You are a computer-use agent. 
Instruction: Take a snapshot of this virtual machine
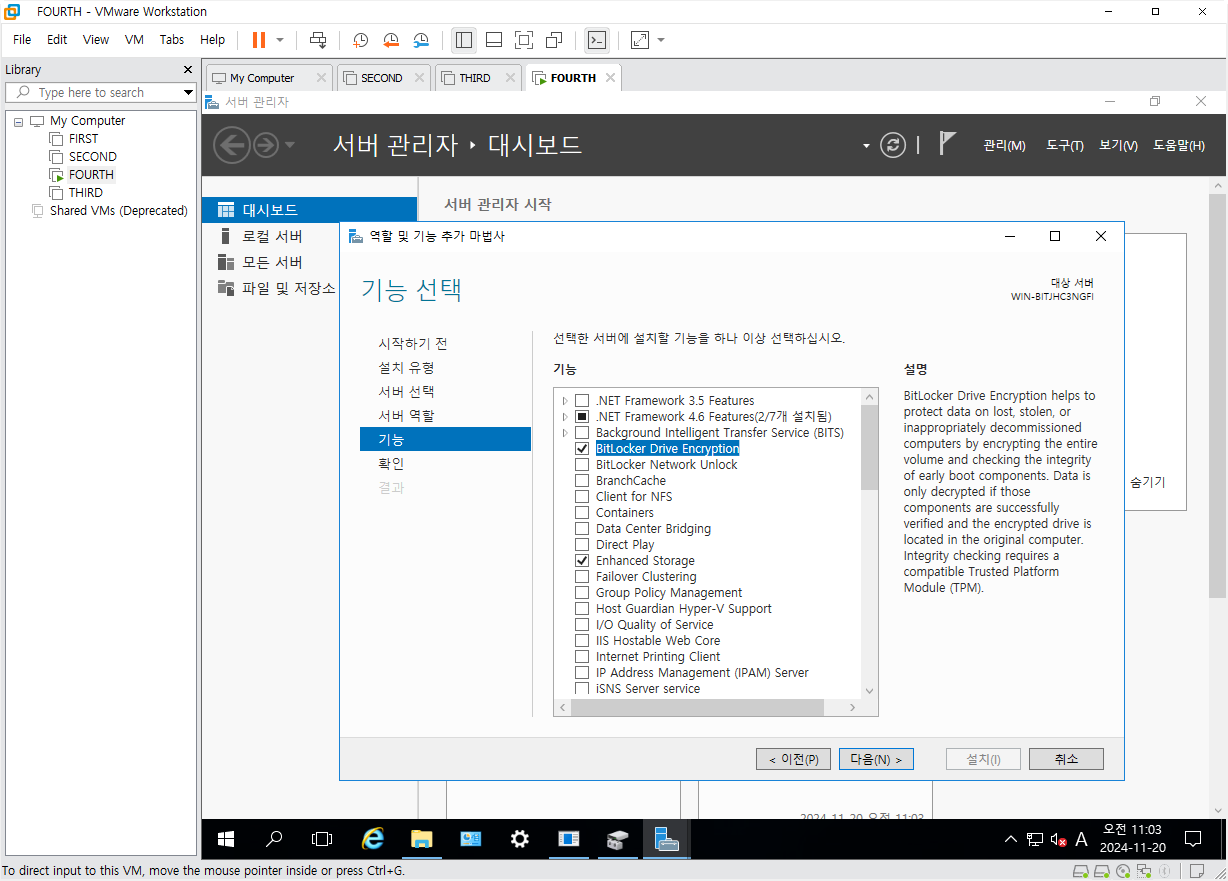(x=360, y=40)
